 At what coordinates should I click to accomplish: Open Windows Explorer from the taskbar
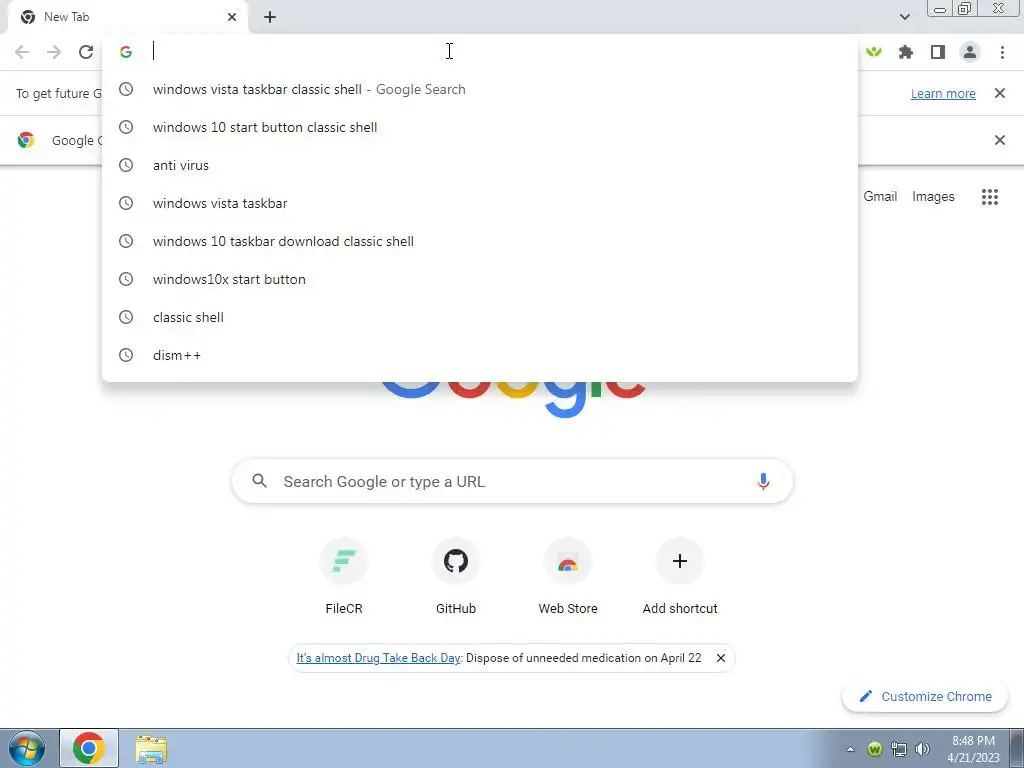tap(151, 749)
